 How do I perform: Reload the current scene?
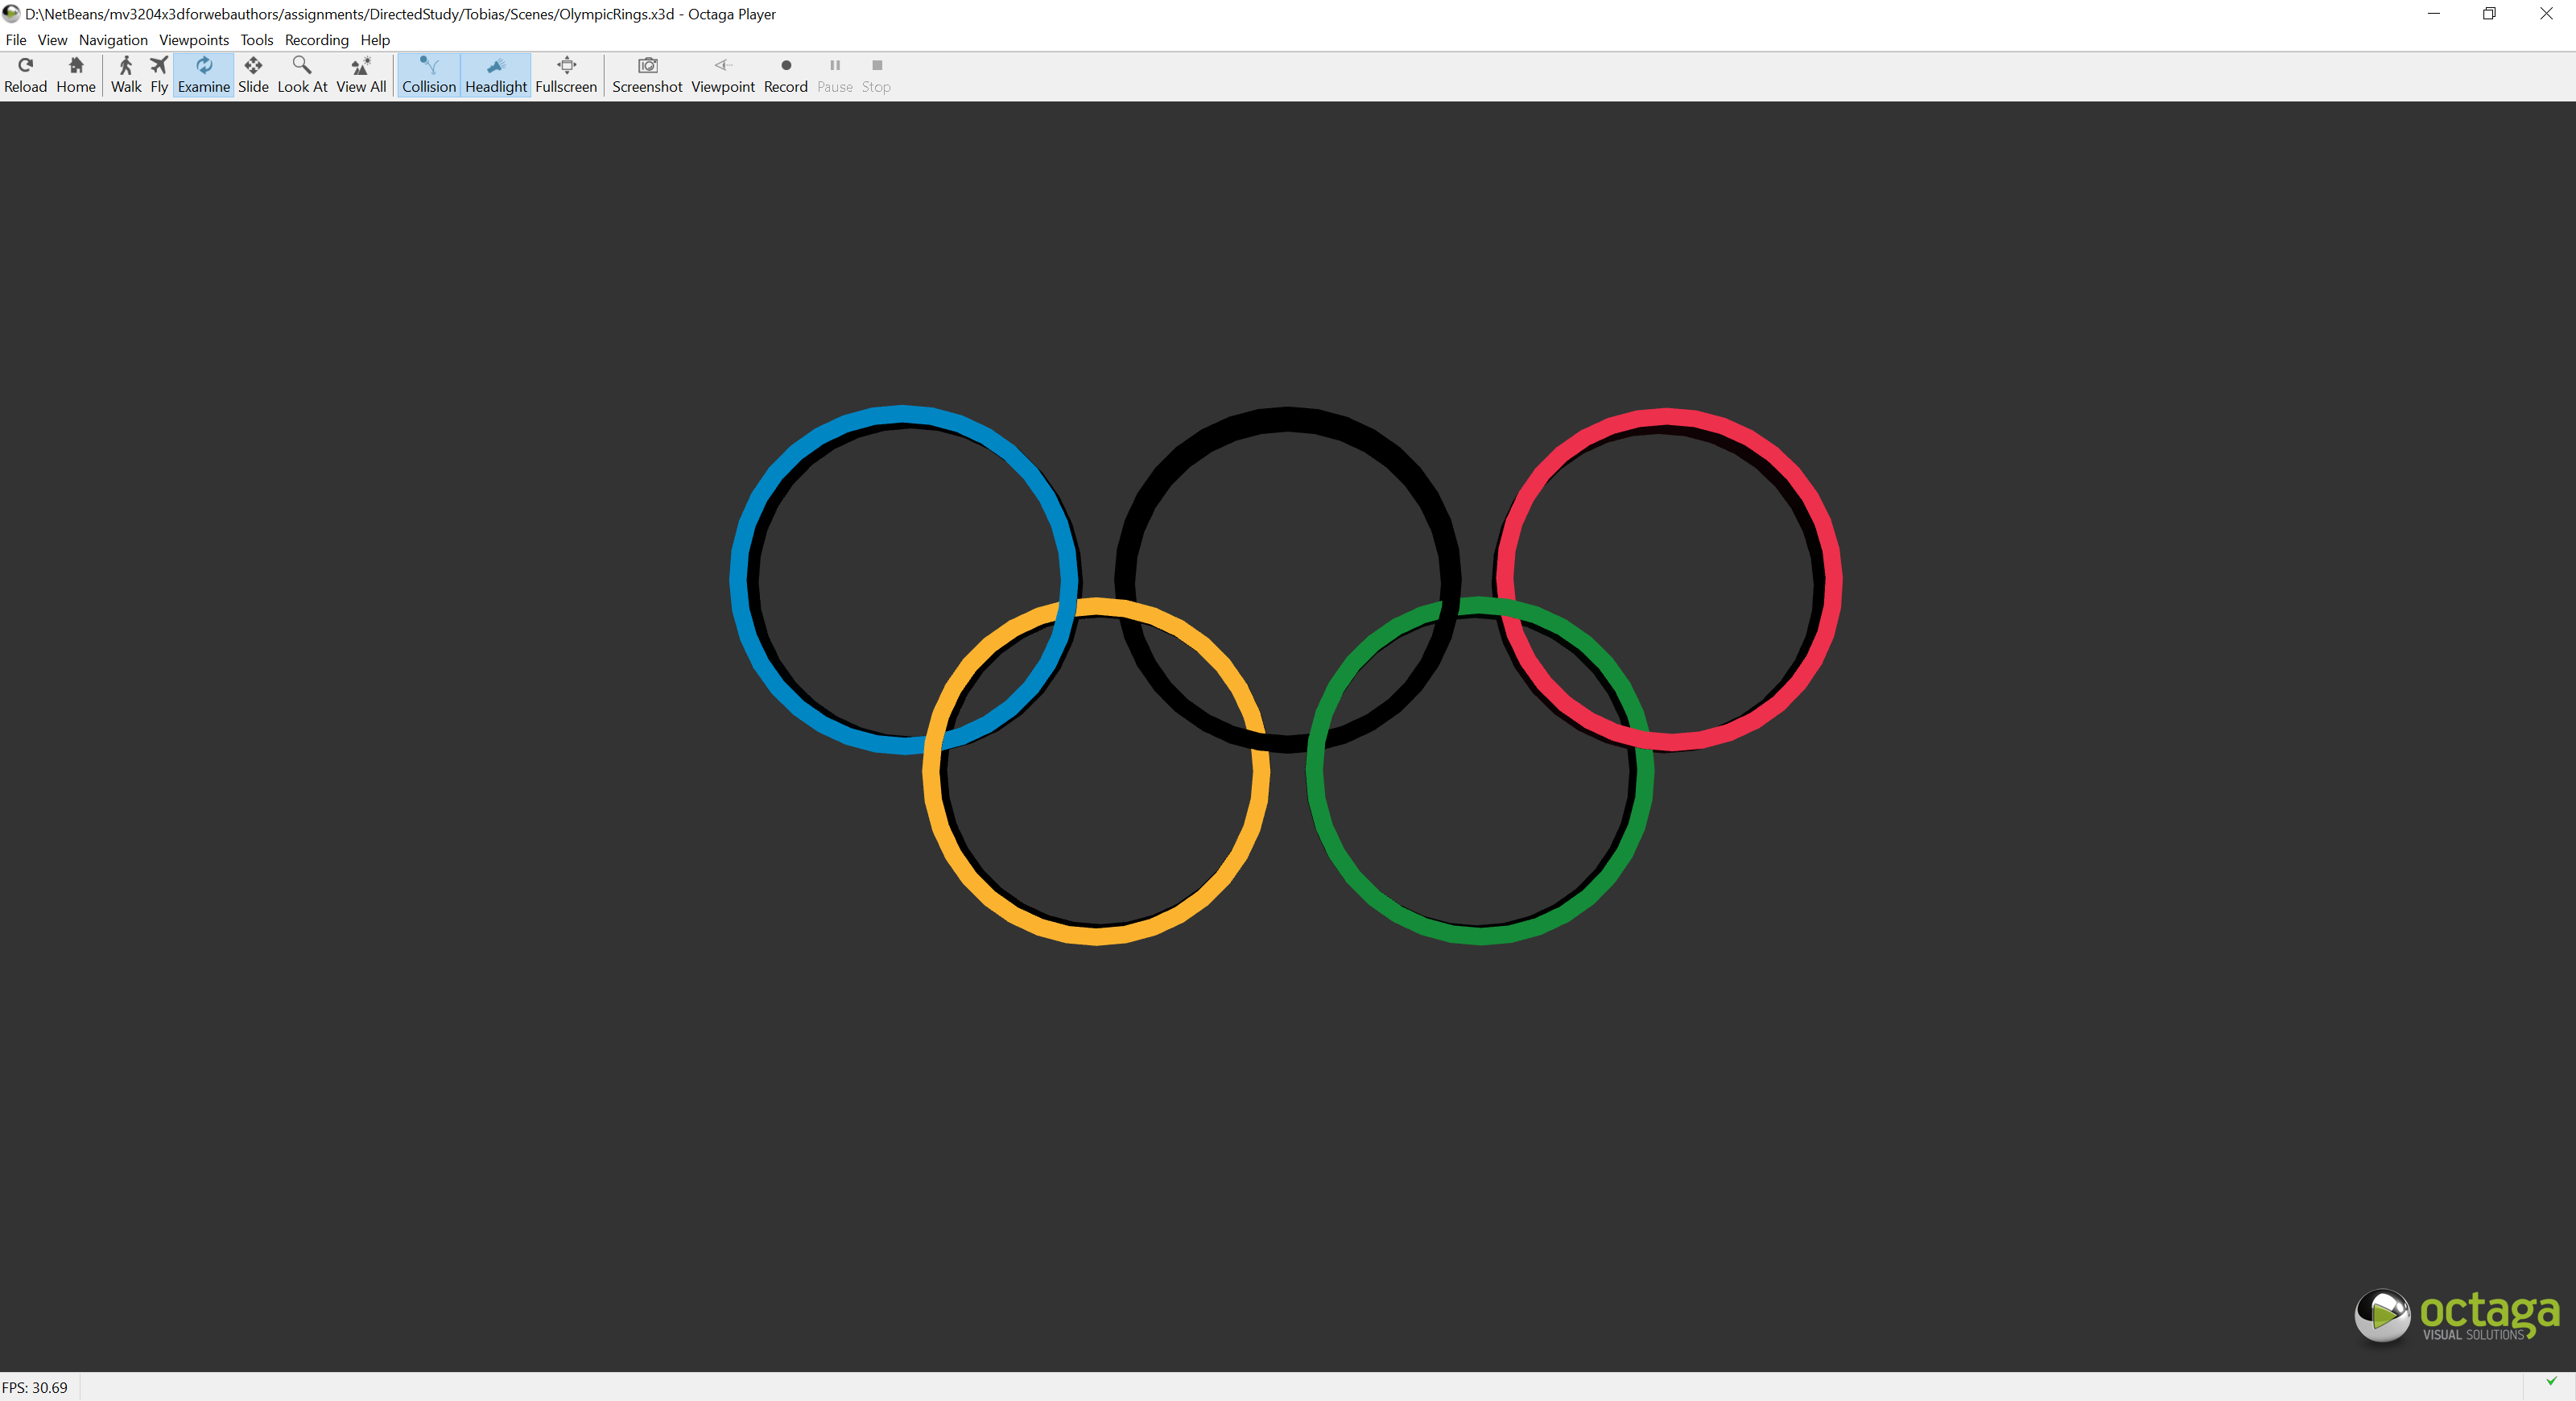[25, 75]
